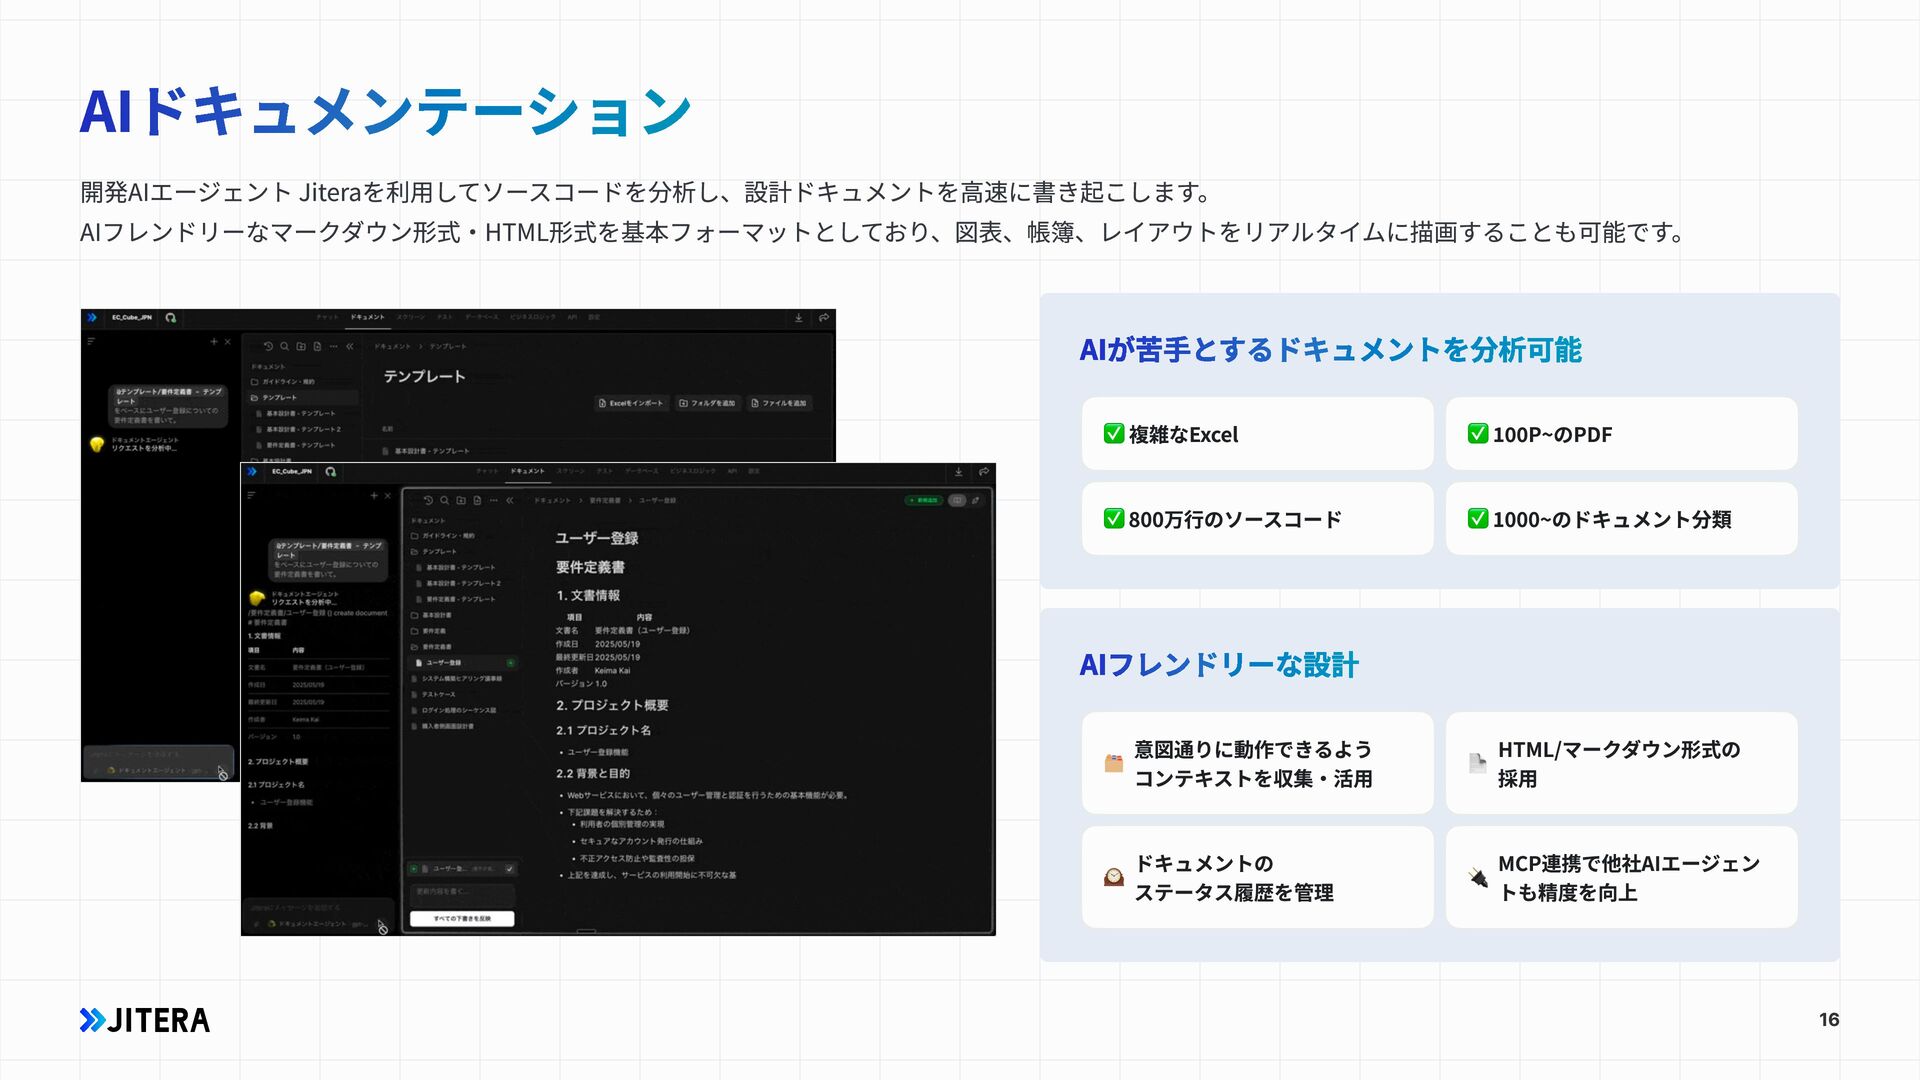Image resolution: width=1920 pixels, height=1080 pixels.
Task: Click the フォルダを追加 button
Action: coord(707,403)
